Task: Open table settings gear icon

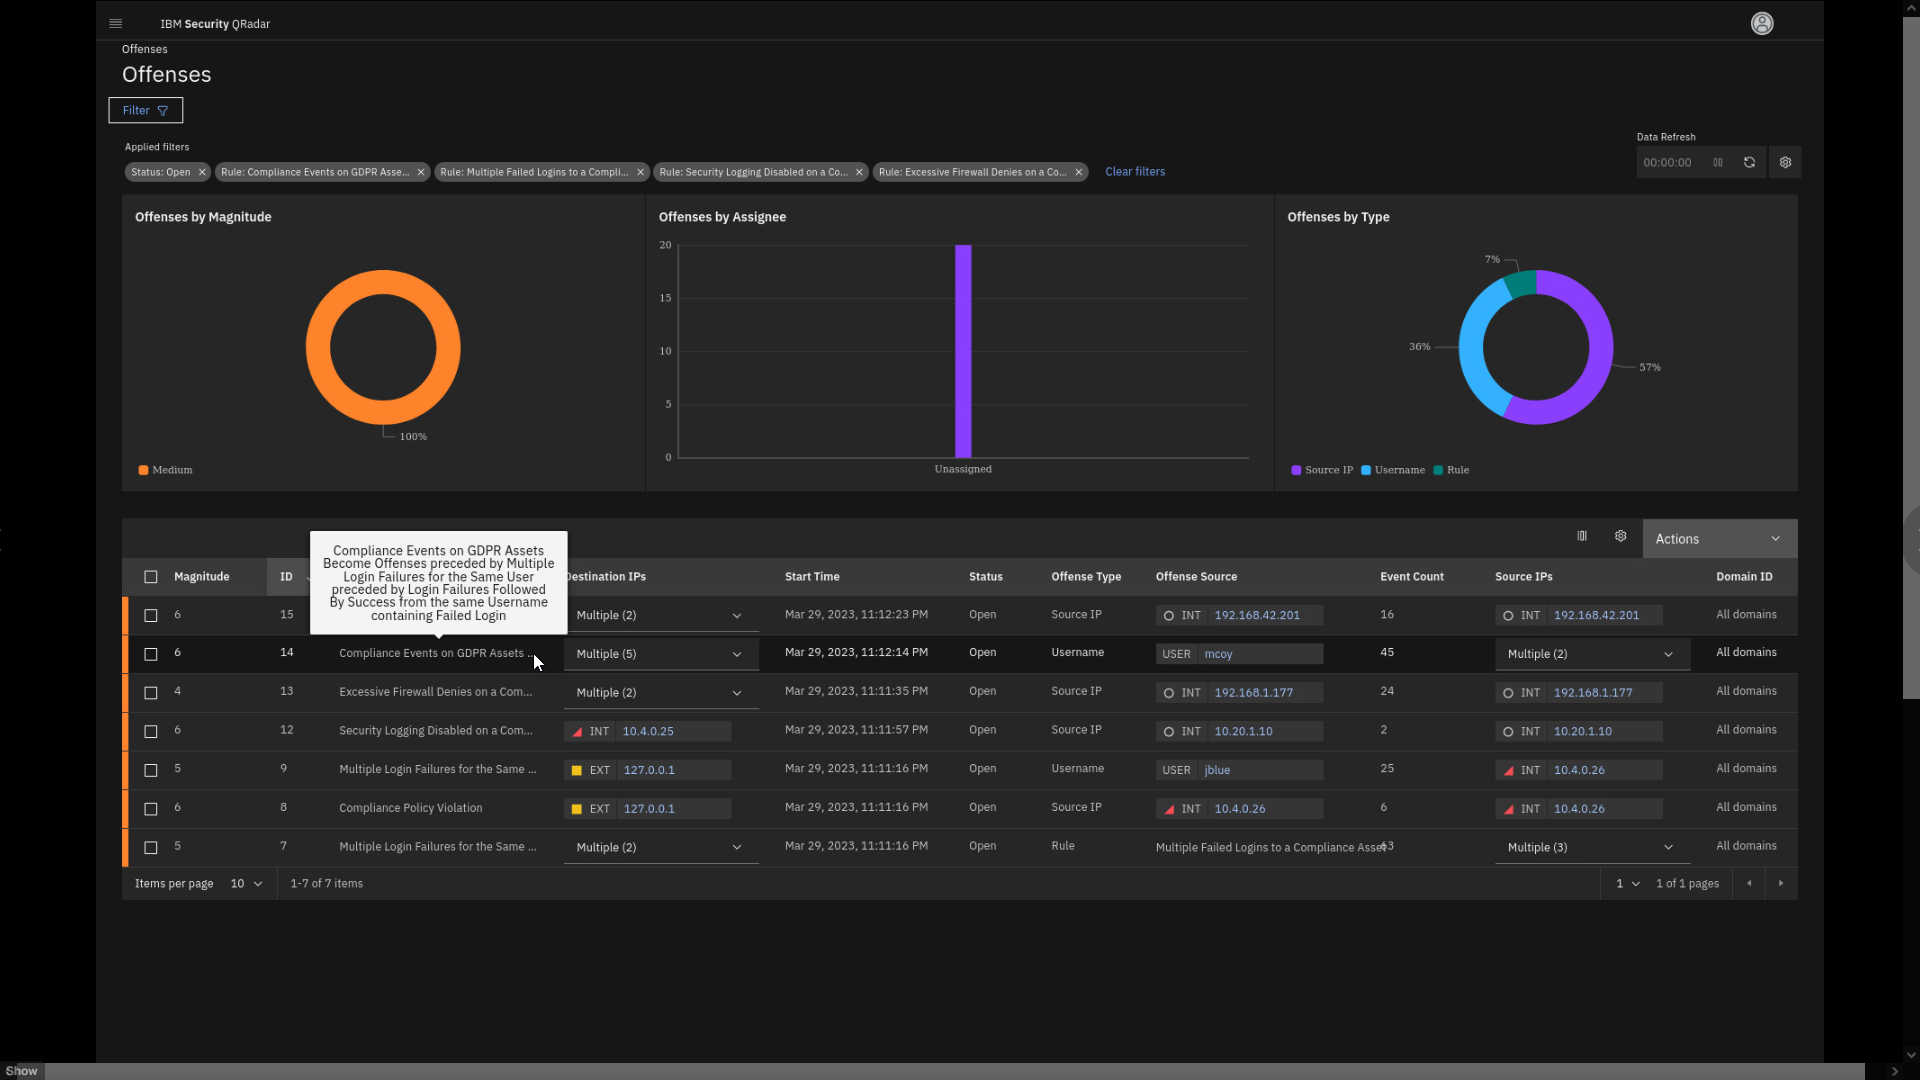Action: click(x=1620, y=536)
